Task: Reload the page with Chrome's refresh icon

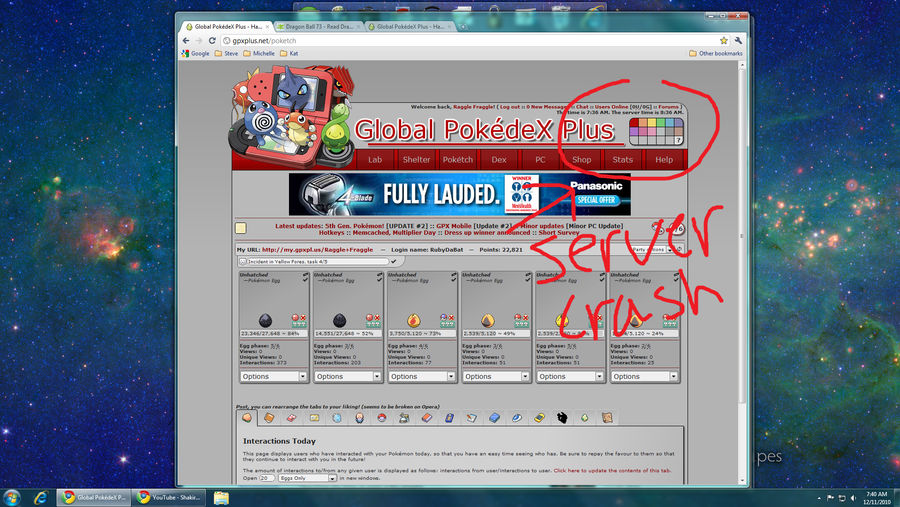Action: coord(212,41)
